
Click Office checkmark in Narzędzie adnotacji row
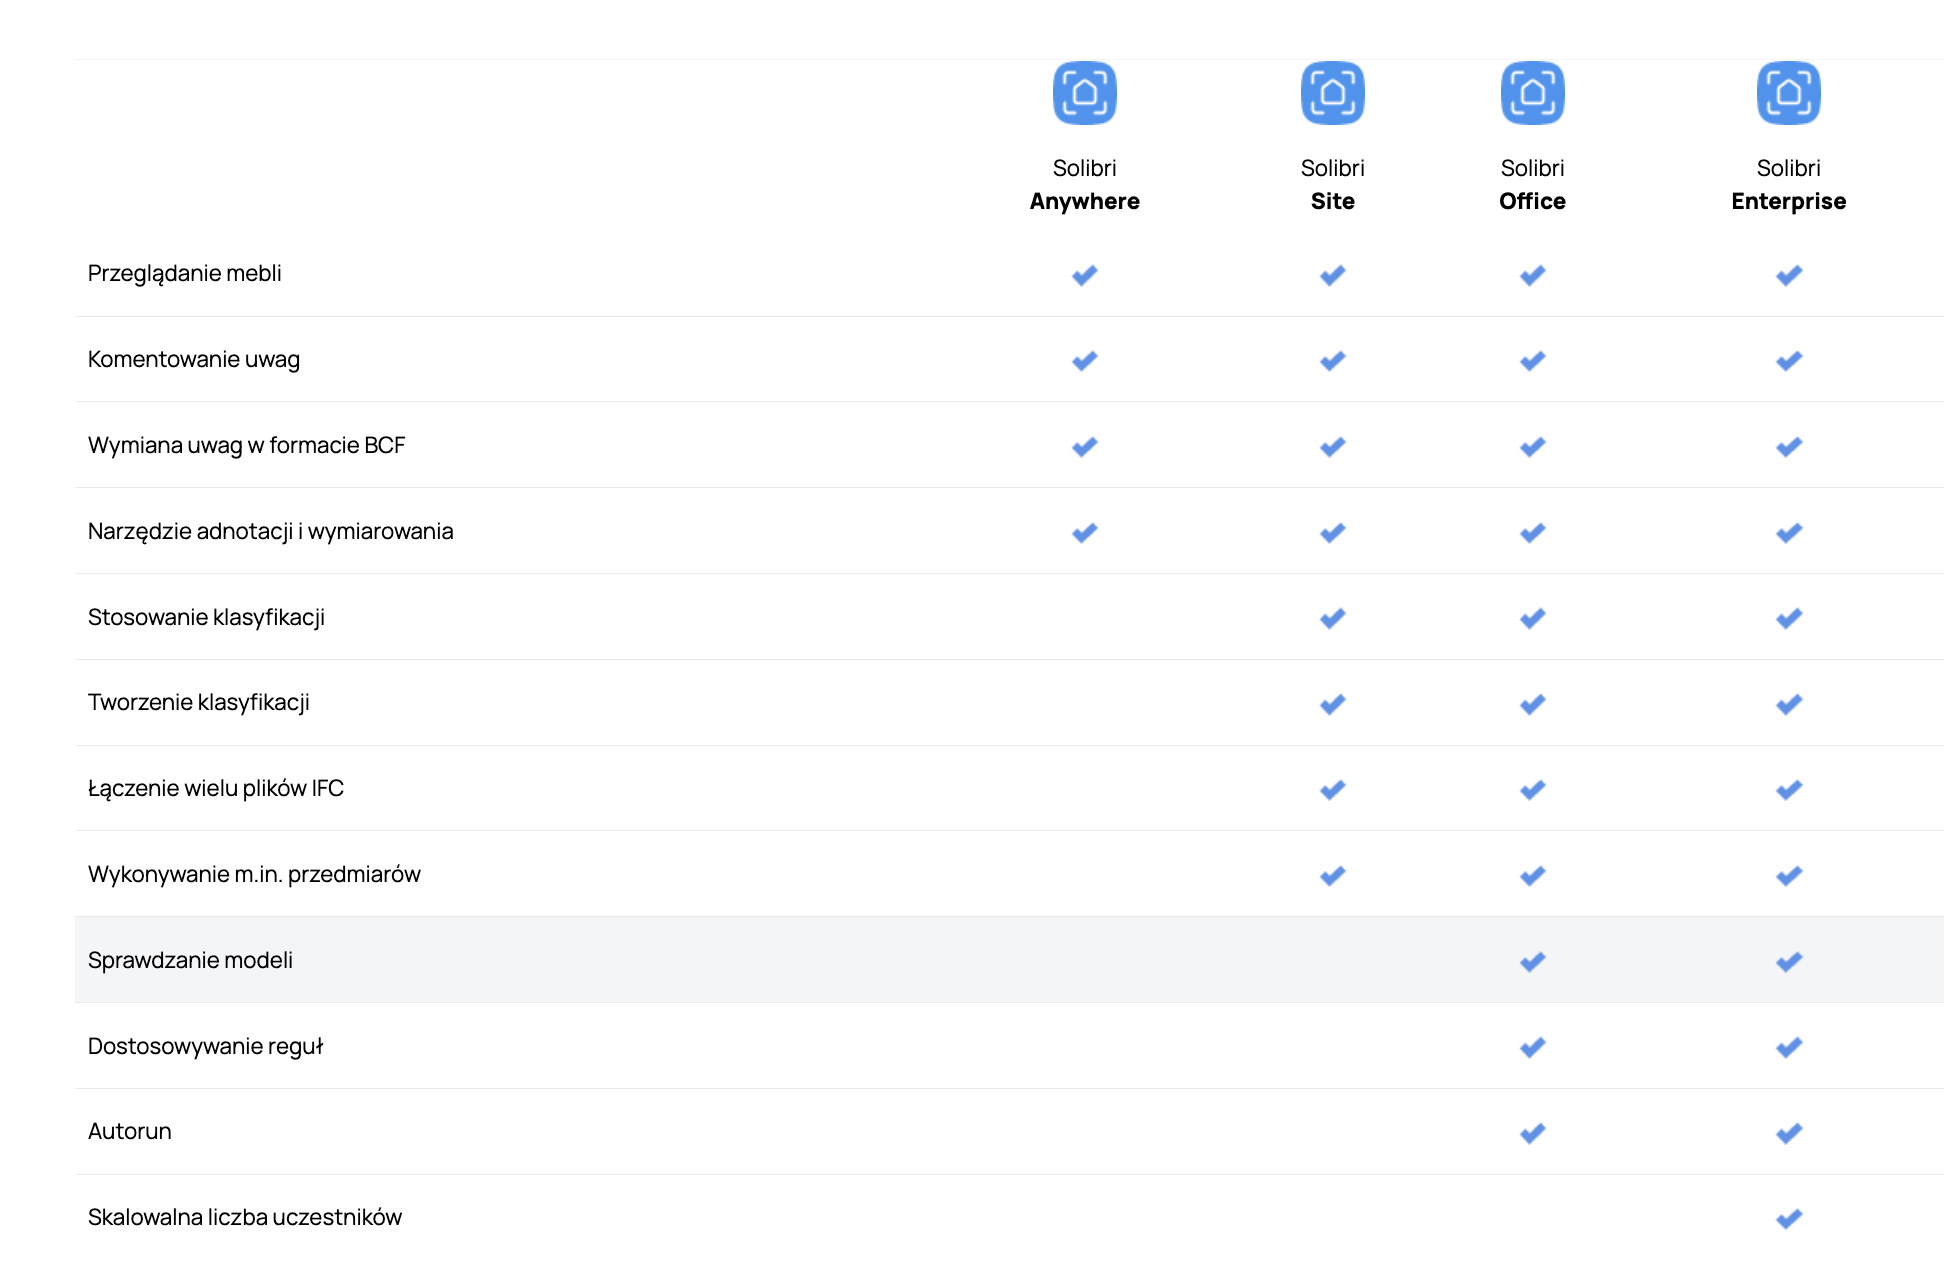(x=1532, y=533)
